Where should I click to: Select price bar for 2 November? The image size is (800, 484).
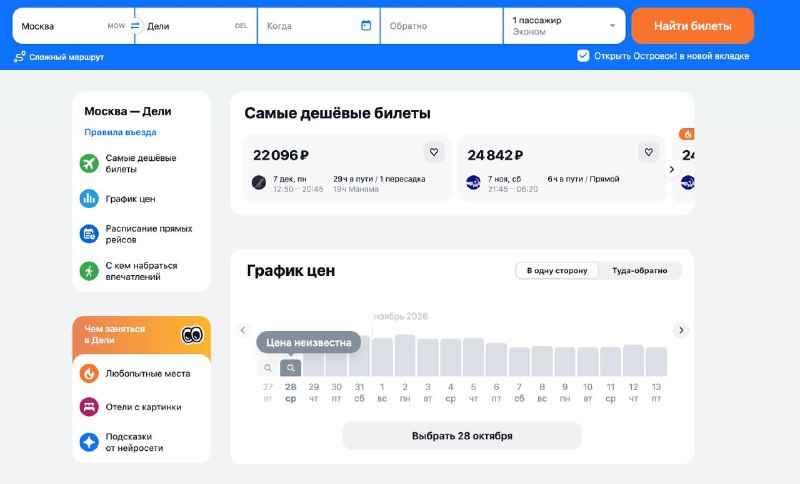[x=405, y=355]
